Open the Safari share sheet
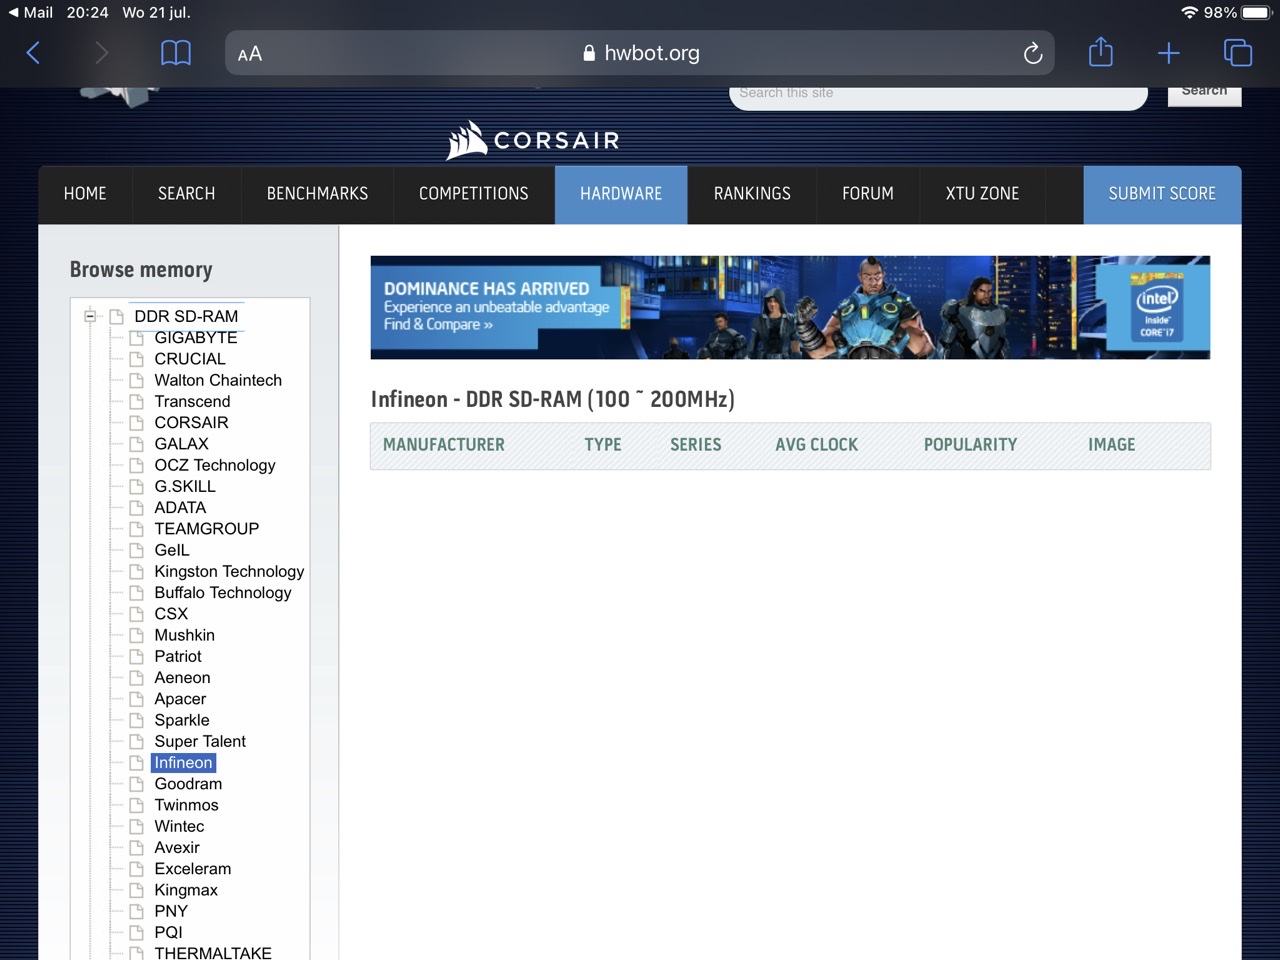This screenshot has height=960, width=1280. [1101, 52]
